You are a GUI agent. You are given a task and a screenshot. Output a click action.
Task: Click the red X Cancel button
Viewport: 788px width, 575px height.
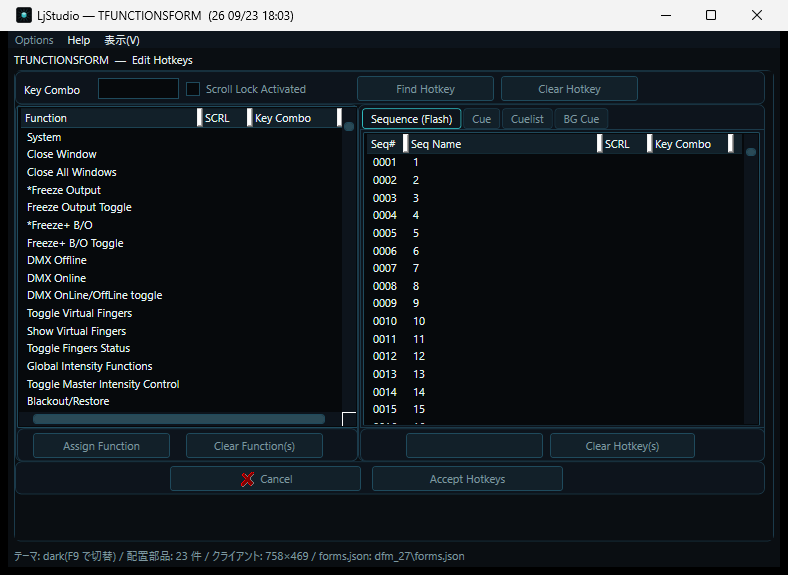point(265,479)
